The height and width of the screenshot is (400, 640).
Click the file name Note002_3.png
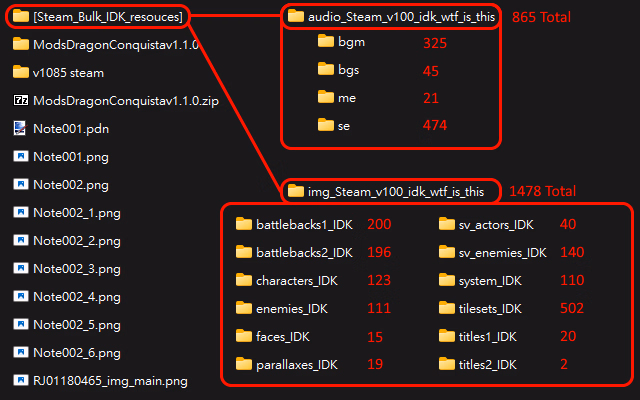[77, 269]
